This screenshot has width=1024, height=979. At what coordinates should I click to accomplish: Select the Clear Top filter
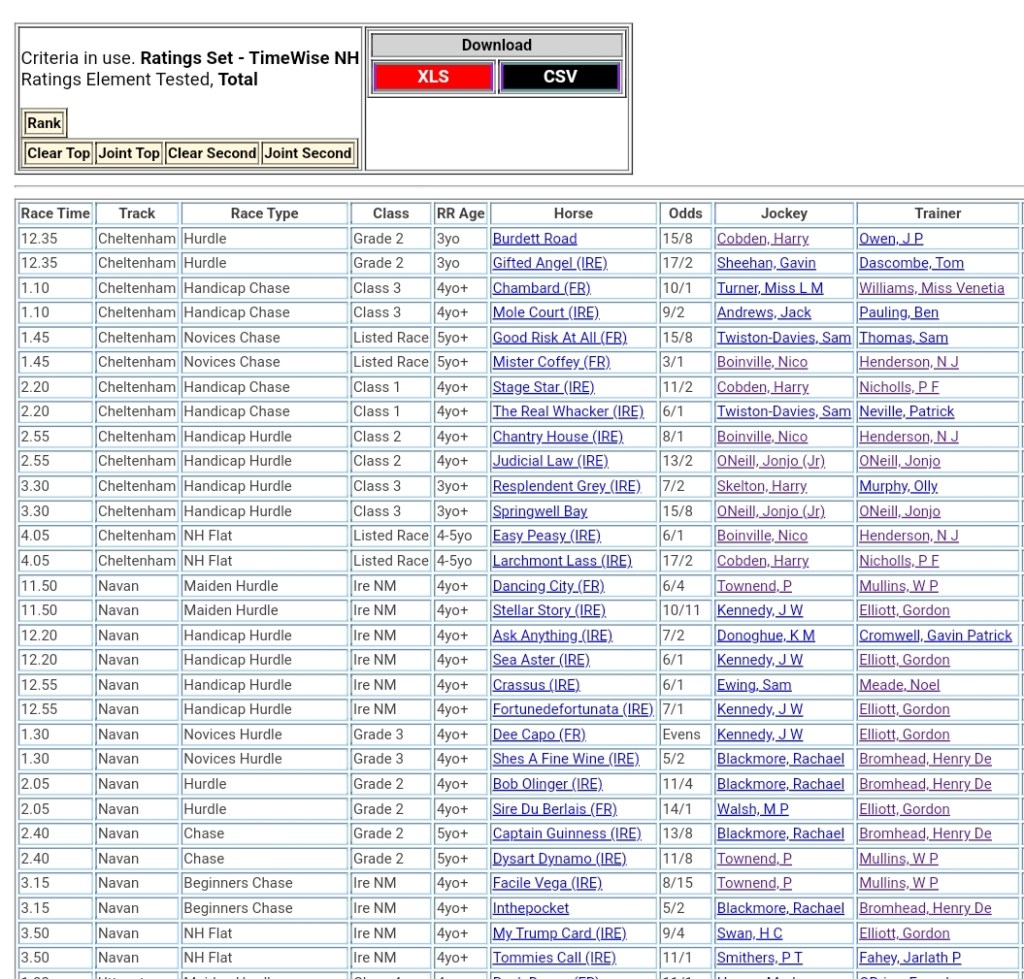pyautogui.click(x=58, y=153)
